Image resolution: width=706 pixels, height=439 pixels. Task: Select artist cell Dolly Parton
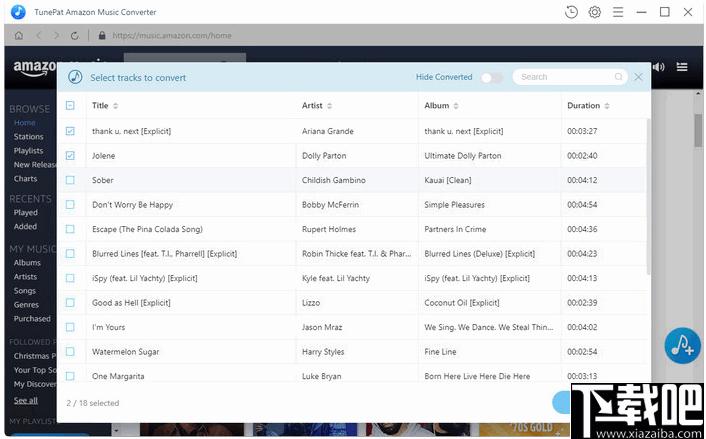point(324,156)
